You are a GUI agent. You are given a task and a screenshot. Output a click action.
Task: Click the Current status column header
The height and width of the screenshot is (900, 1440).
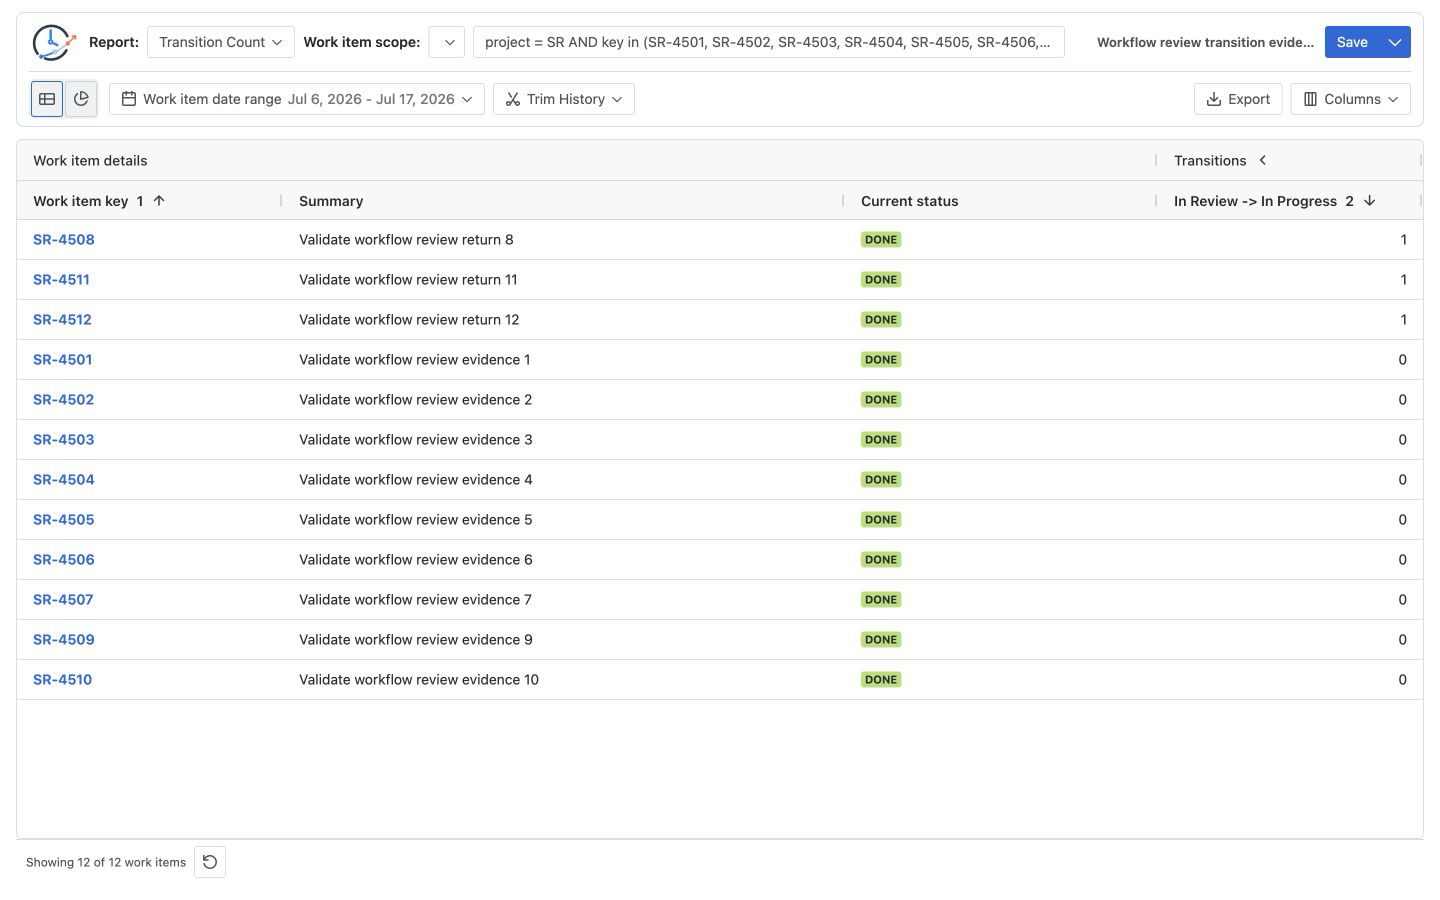tap(1000, 201)
